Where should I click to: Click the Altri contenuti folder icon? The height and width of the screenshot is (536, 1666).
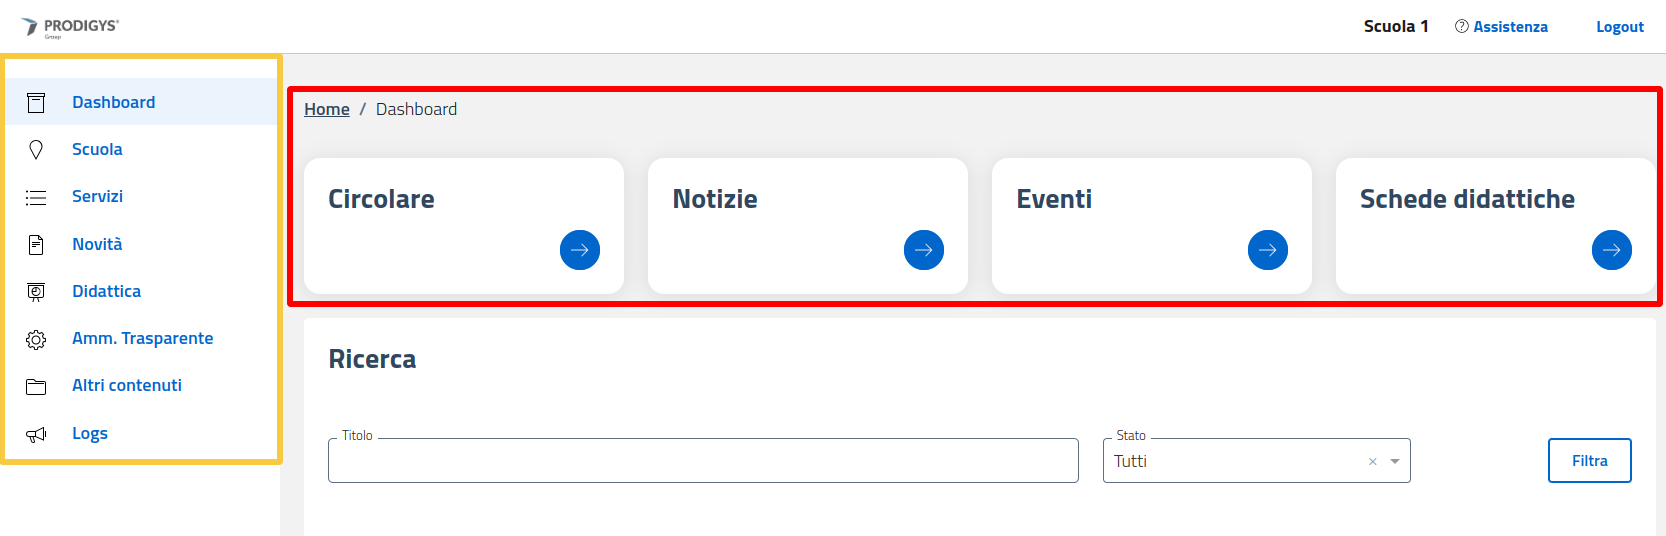36,386
